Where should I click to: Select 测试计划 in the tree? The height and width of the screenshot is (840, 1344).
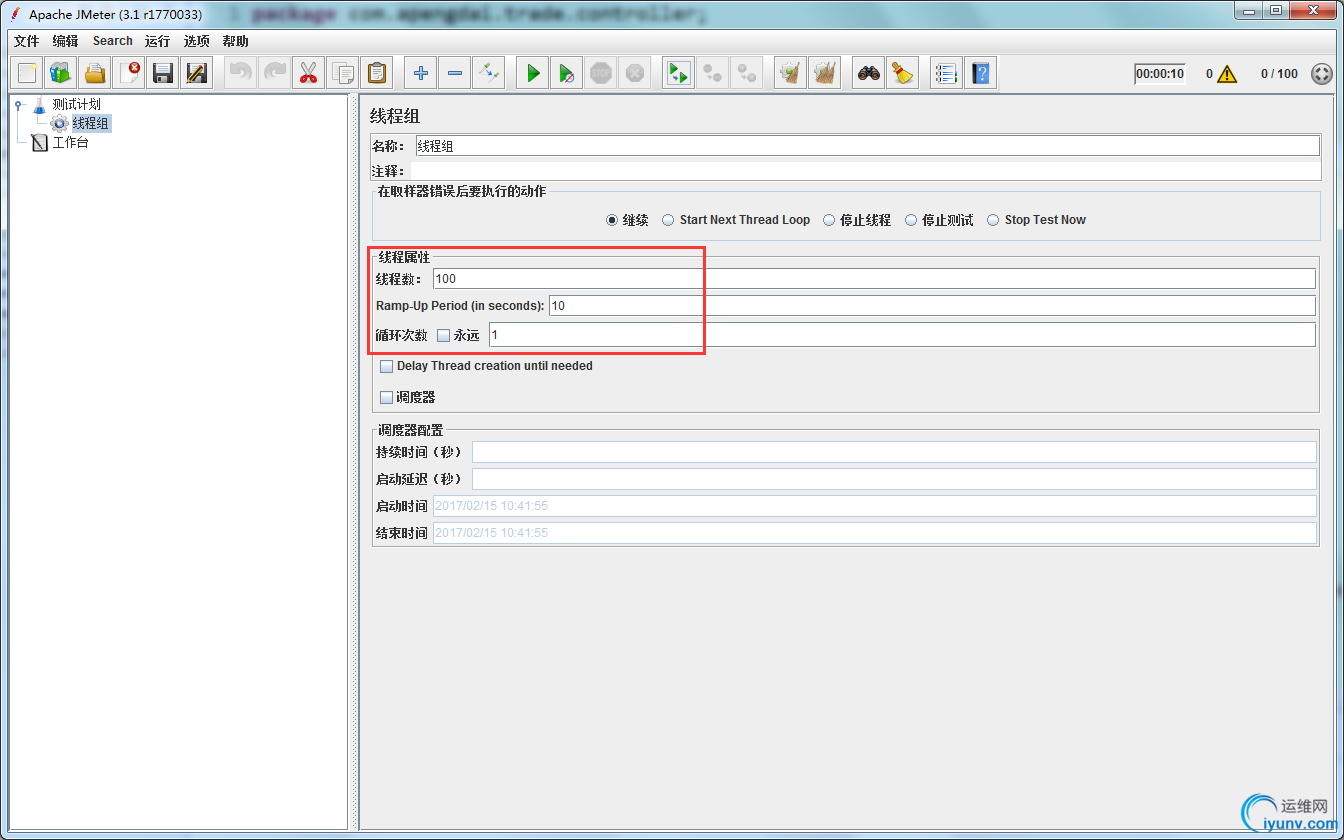[76, 104]
